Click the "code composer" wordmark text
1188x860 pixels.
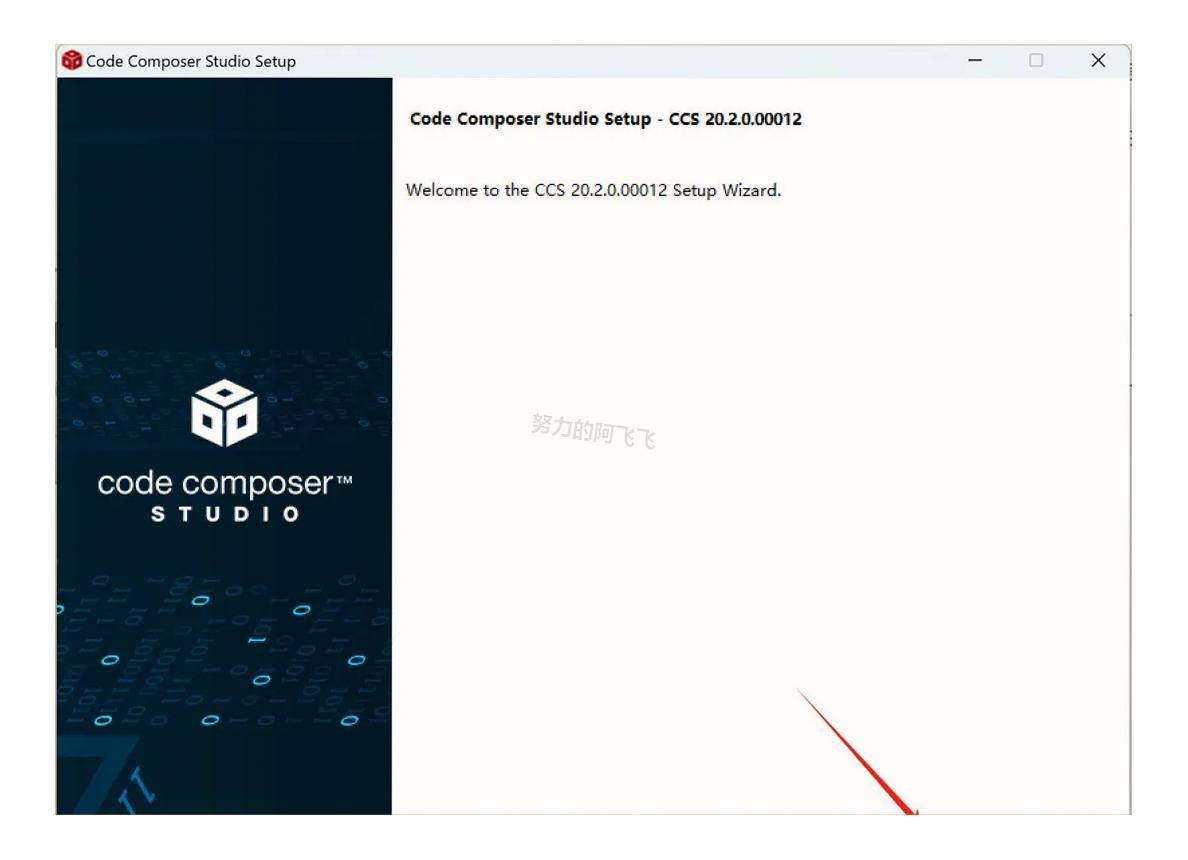pyautogui.click(x=215, y=484)
